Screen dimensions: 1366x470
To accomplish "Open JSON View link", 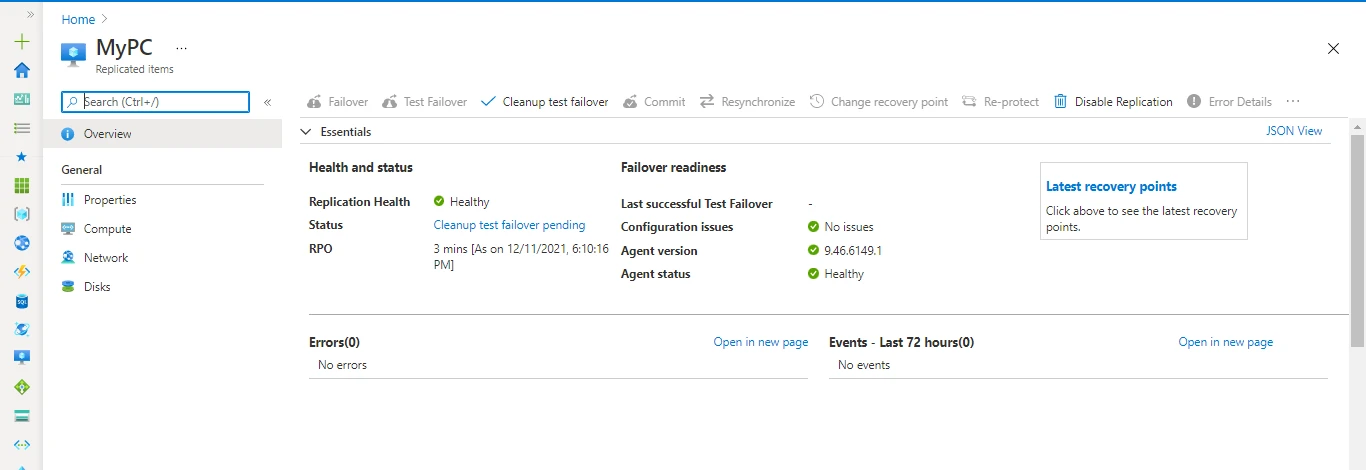I will point(1294,131).
